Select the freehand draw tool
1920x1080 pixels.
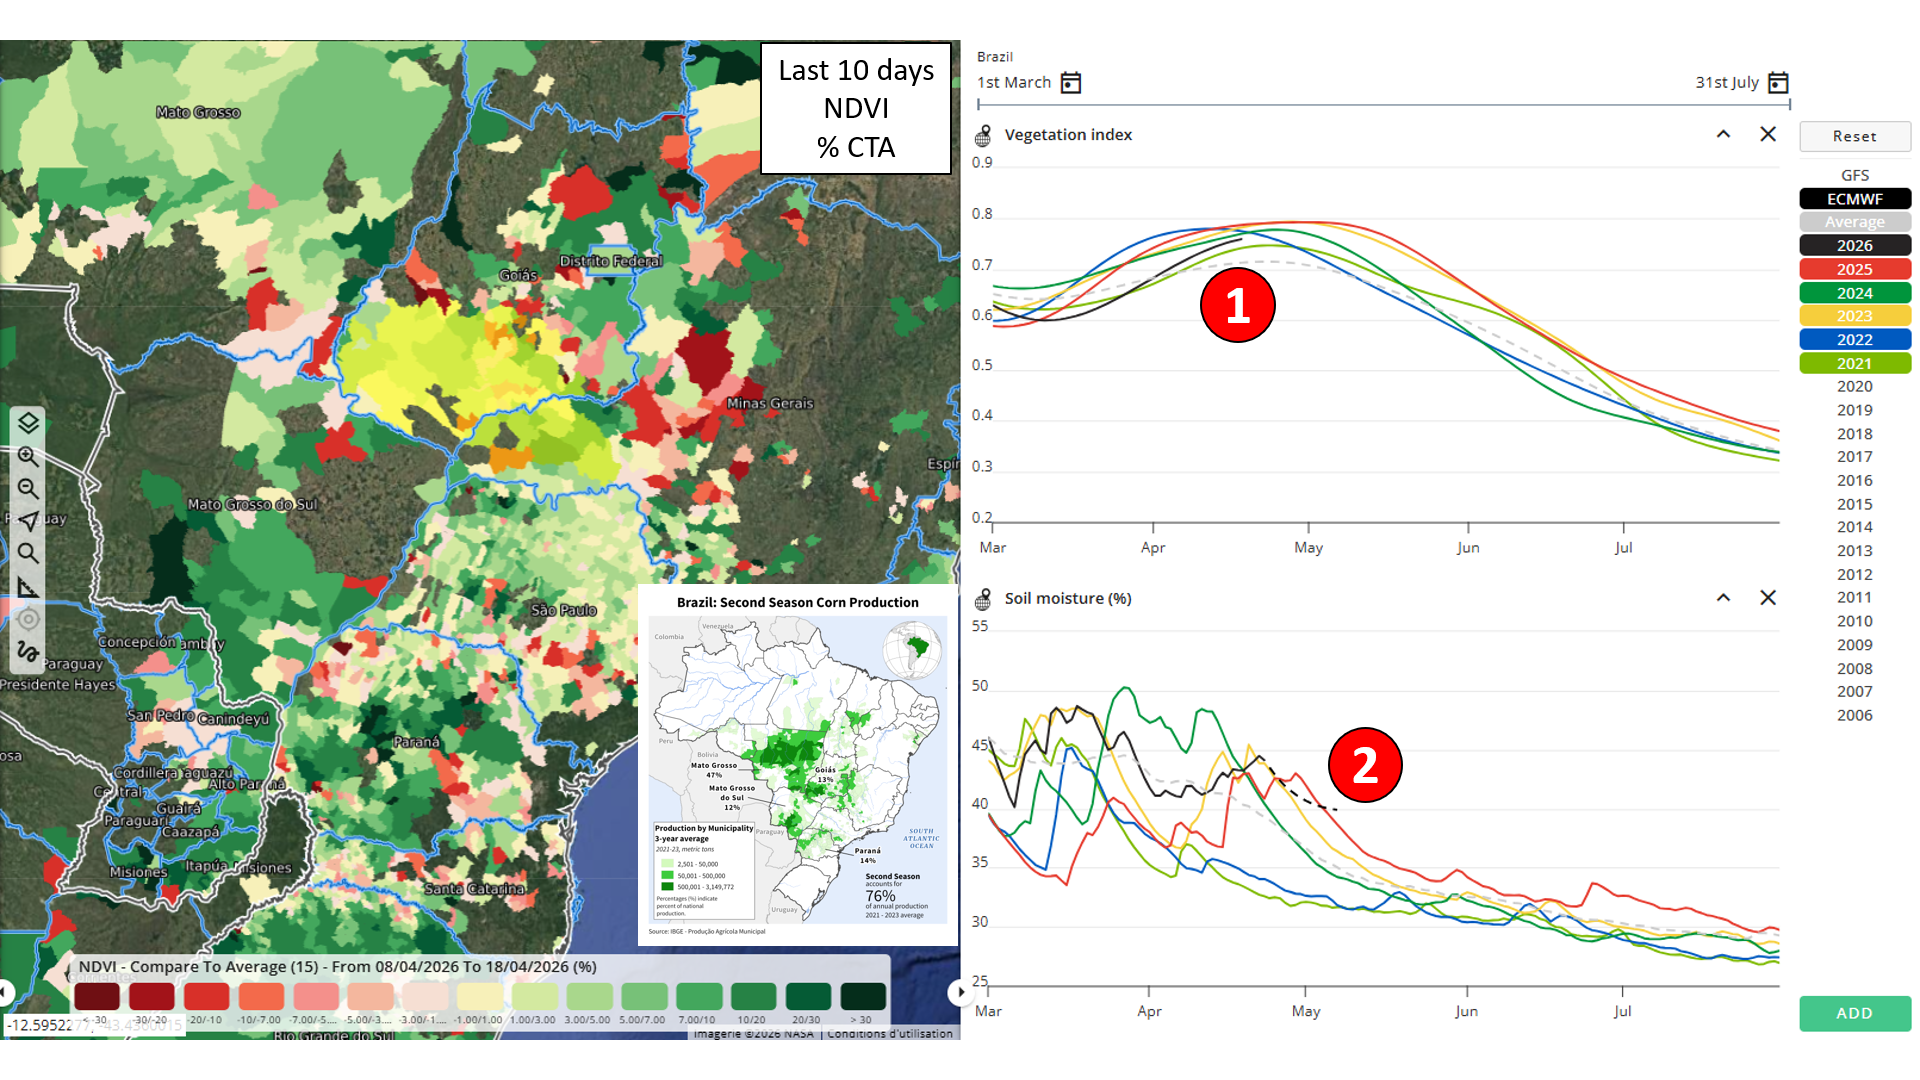click(28, 652)
